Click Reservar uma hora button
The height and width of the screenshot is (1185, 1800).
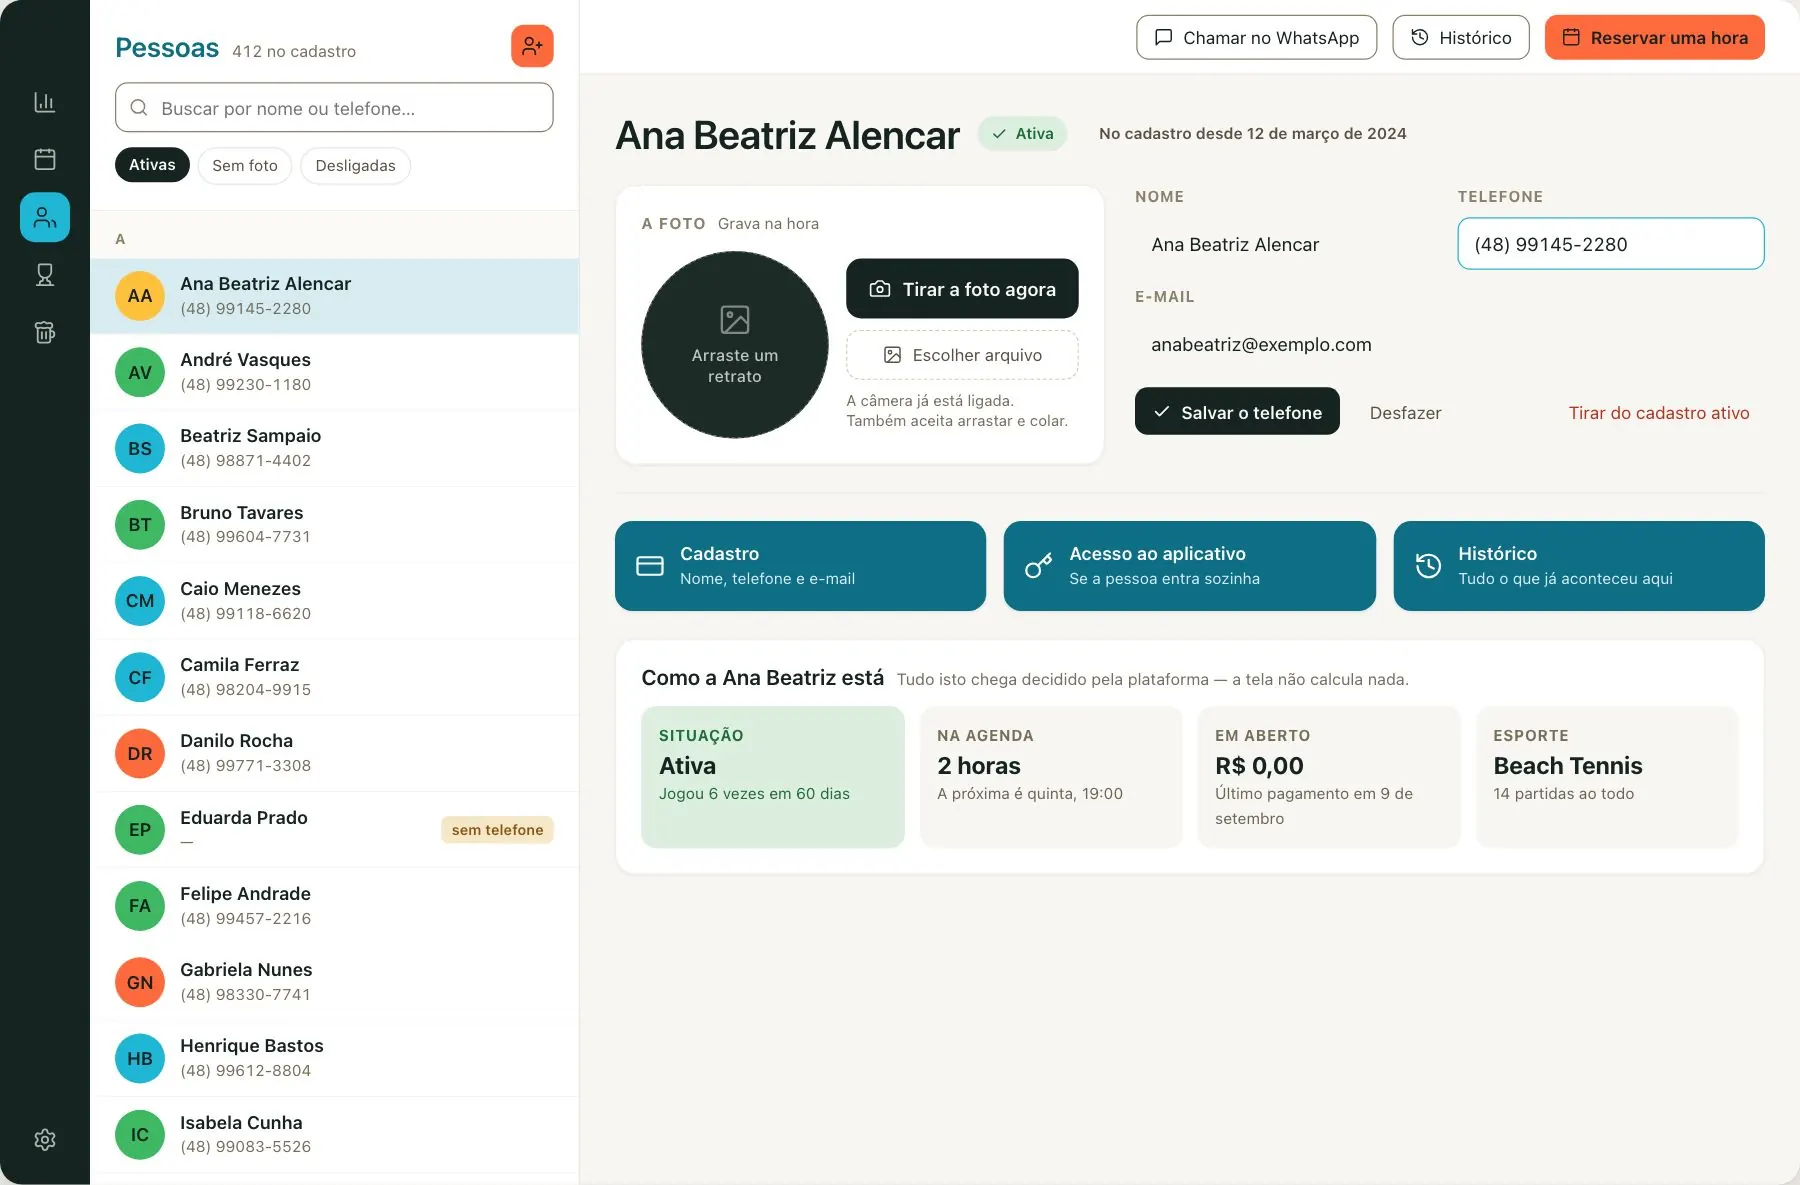point(1655,37)
